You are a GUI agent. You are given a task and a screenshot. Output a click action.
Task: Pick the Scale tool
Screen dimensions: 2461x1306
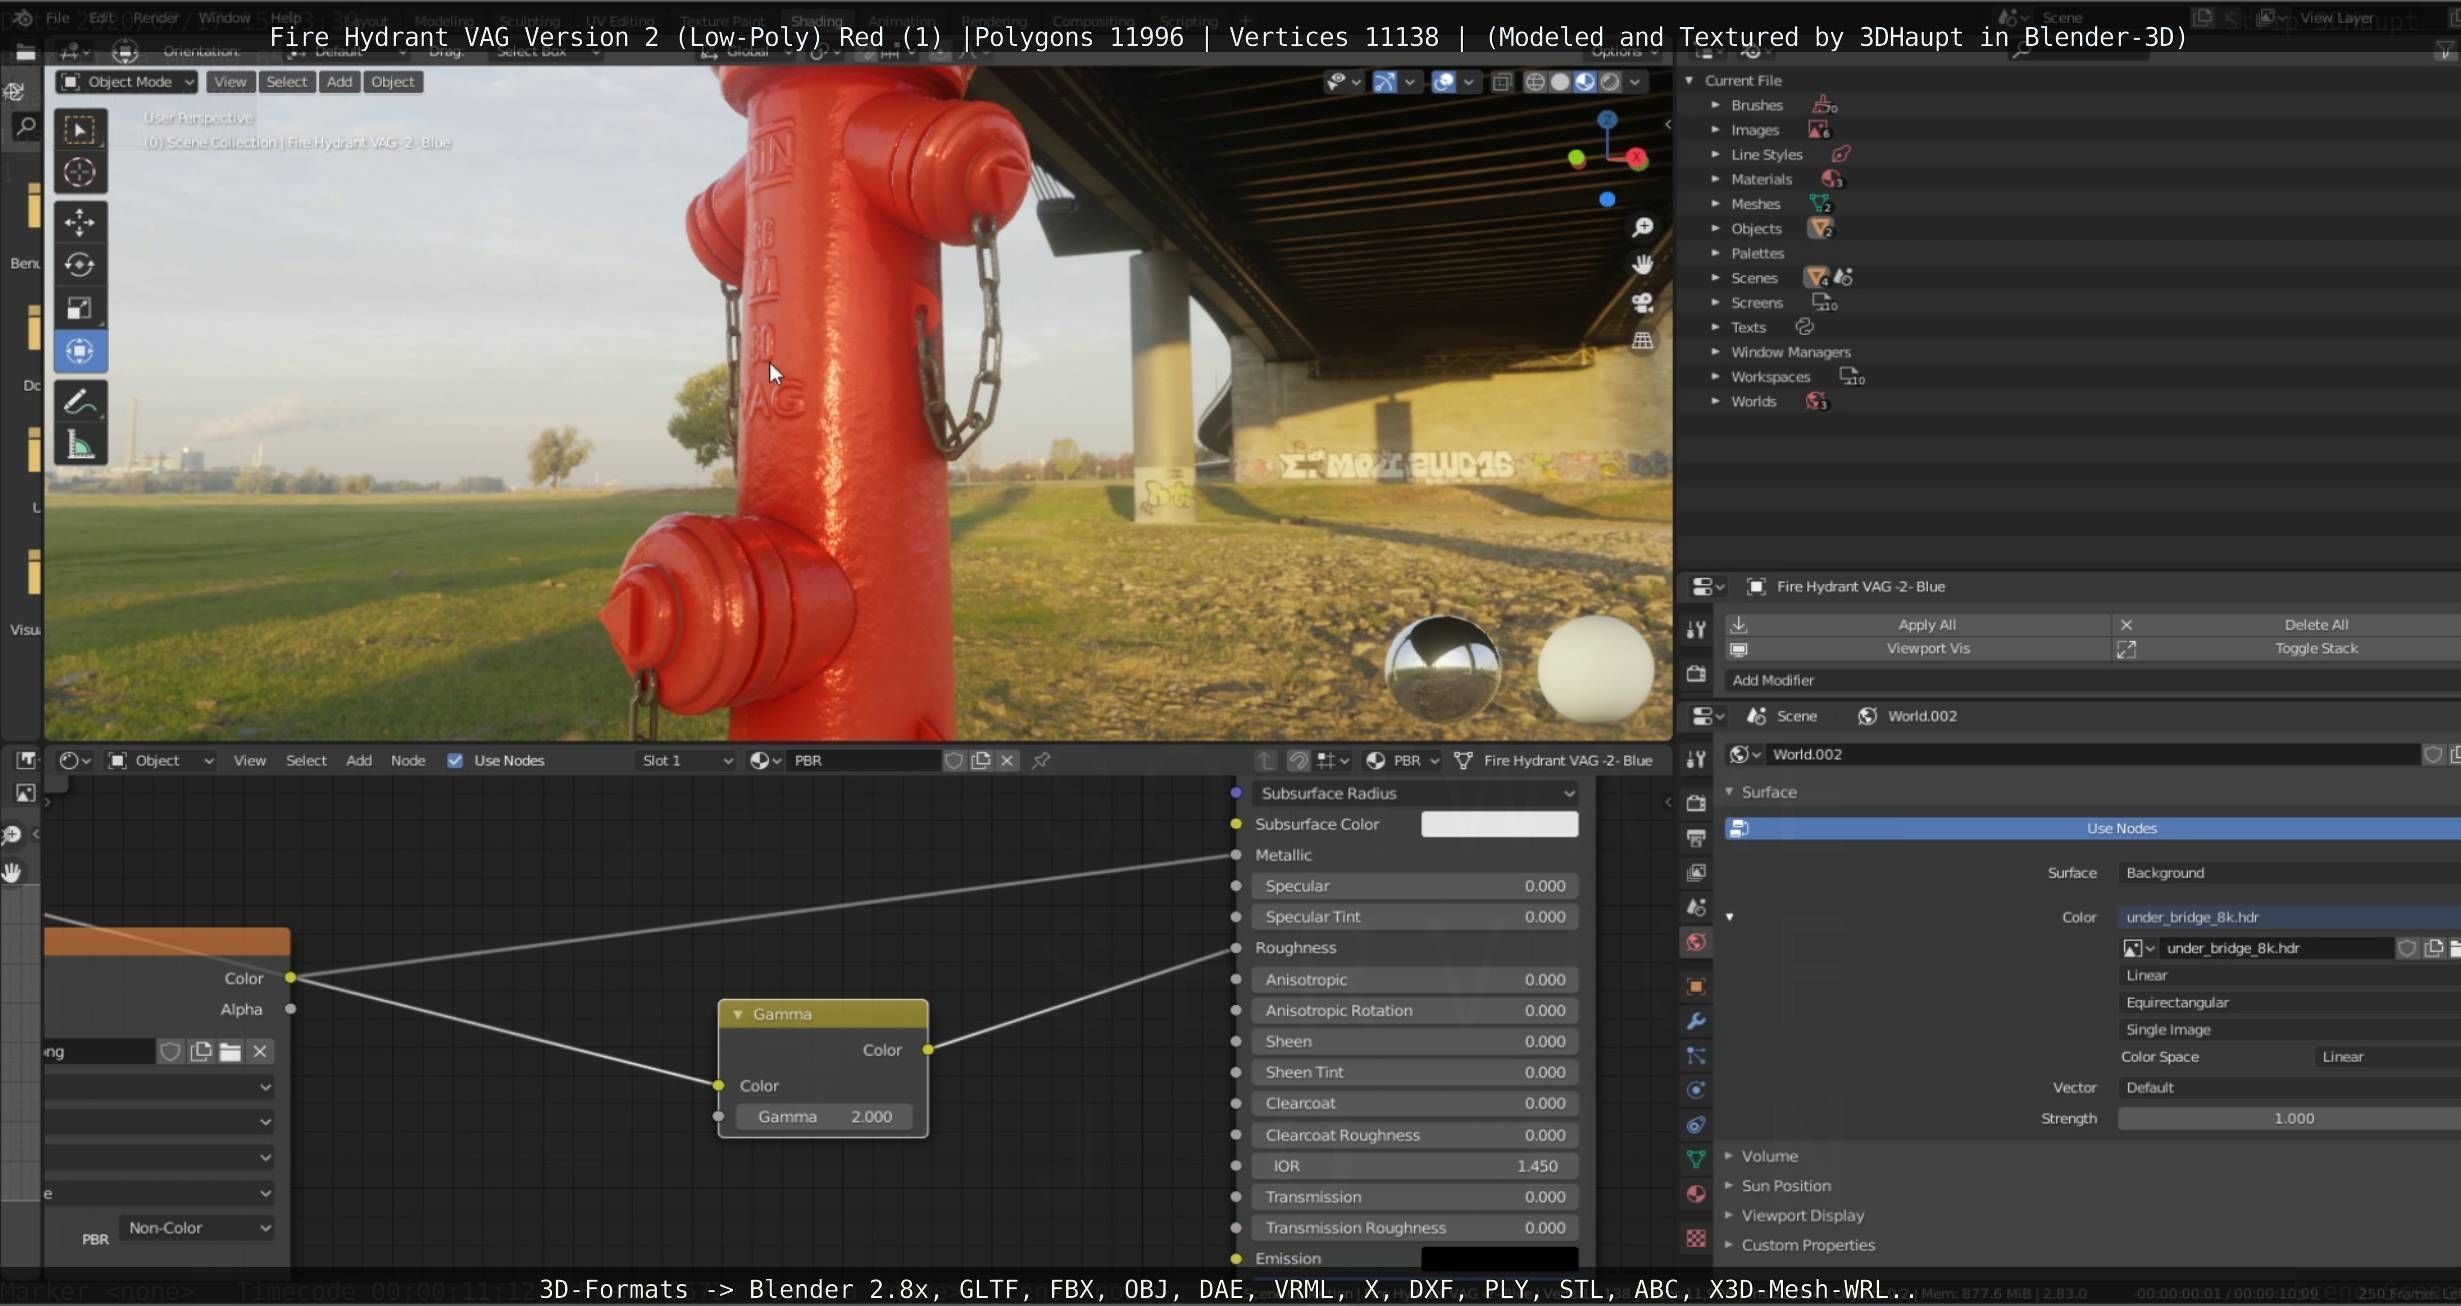point(80,308)
